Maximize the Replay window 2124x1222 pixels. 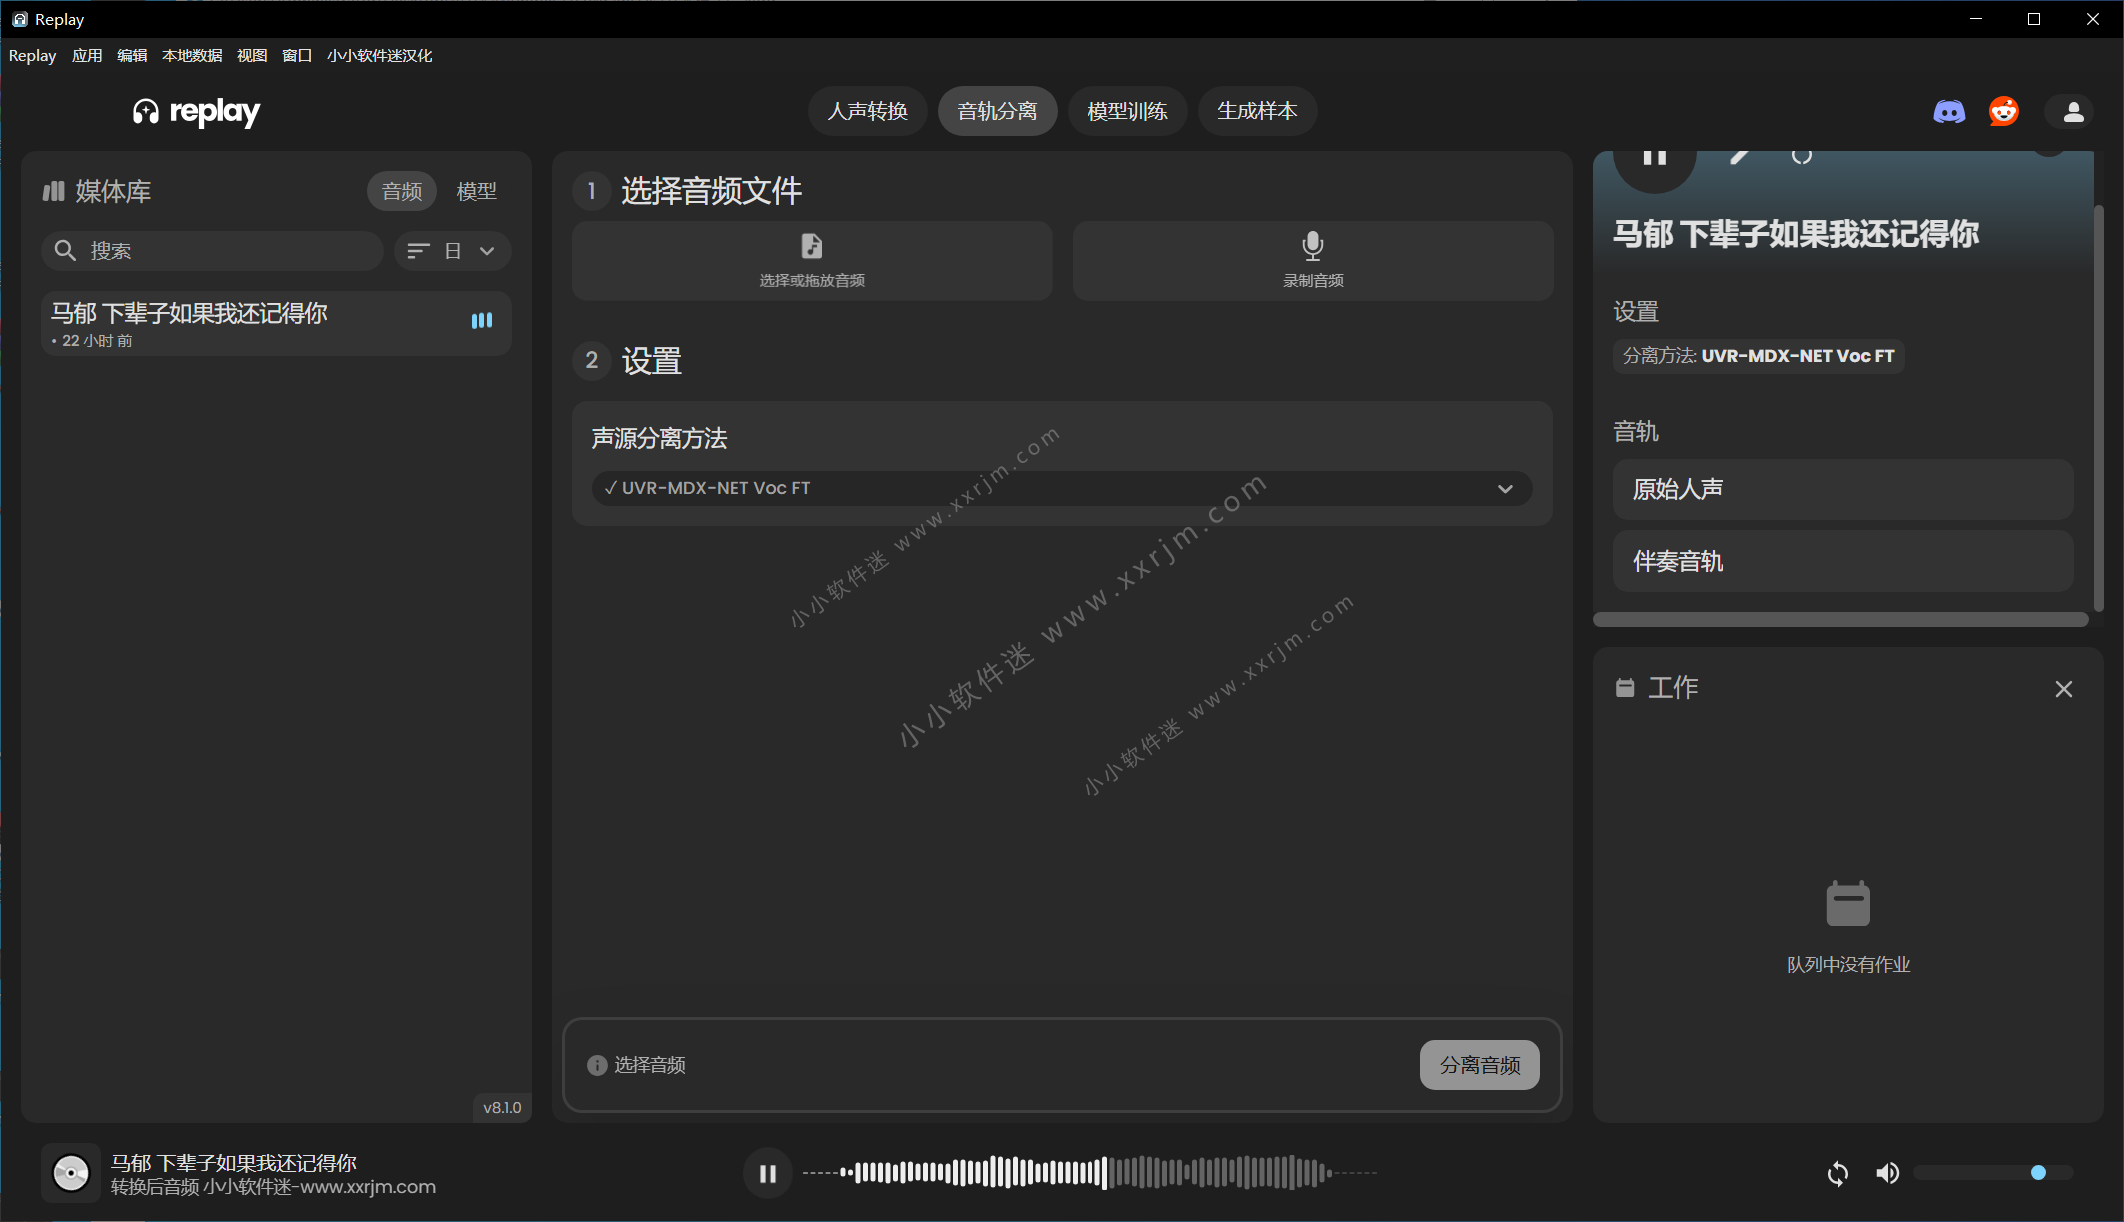[2034, 19]
